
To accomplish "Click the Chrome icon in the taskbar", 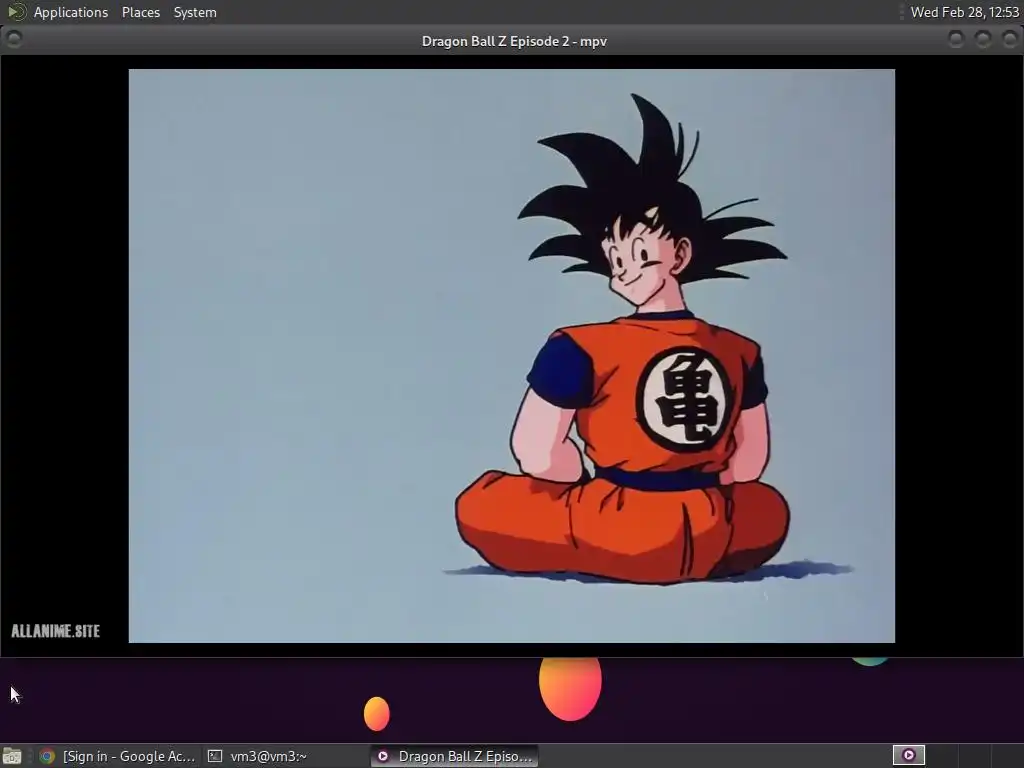I will coord(47,756).
